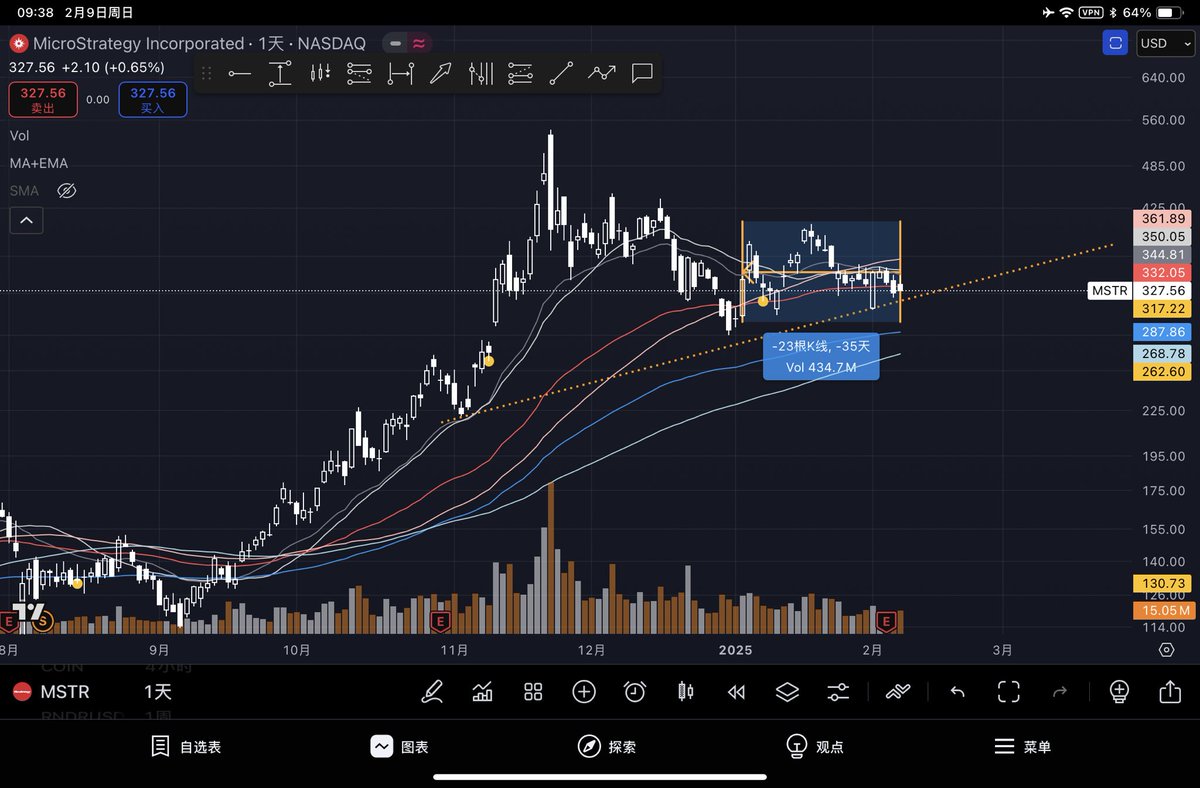Create a price alert with clock icon
Screen dimensions: 1200x788
click(x=635, y=692)
